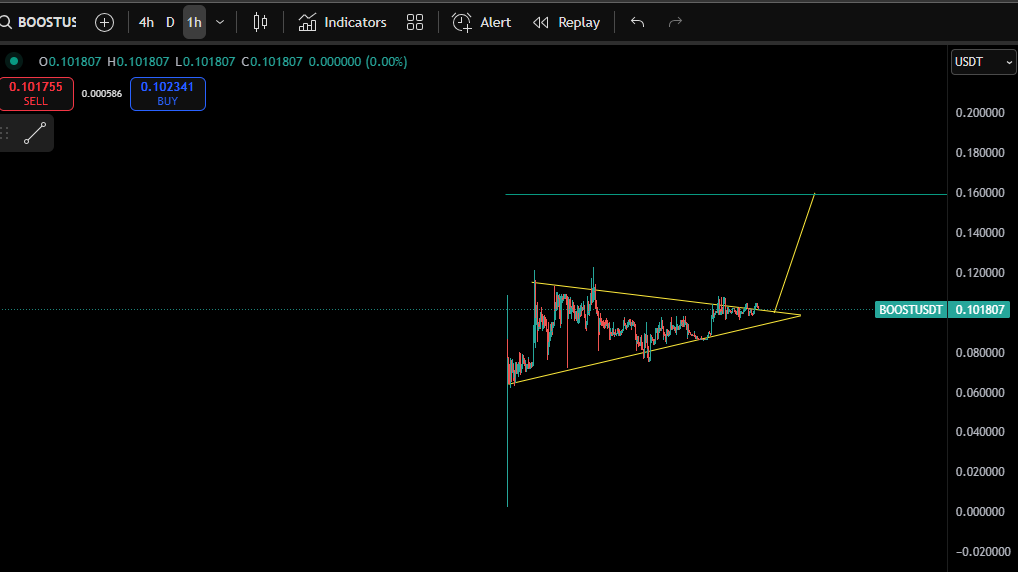The height and width of the screenshot is (572, 1018).
Task: Redo the last chart action
Action: click(675, 22)
